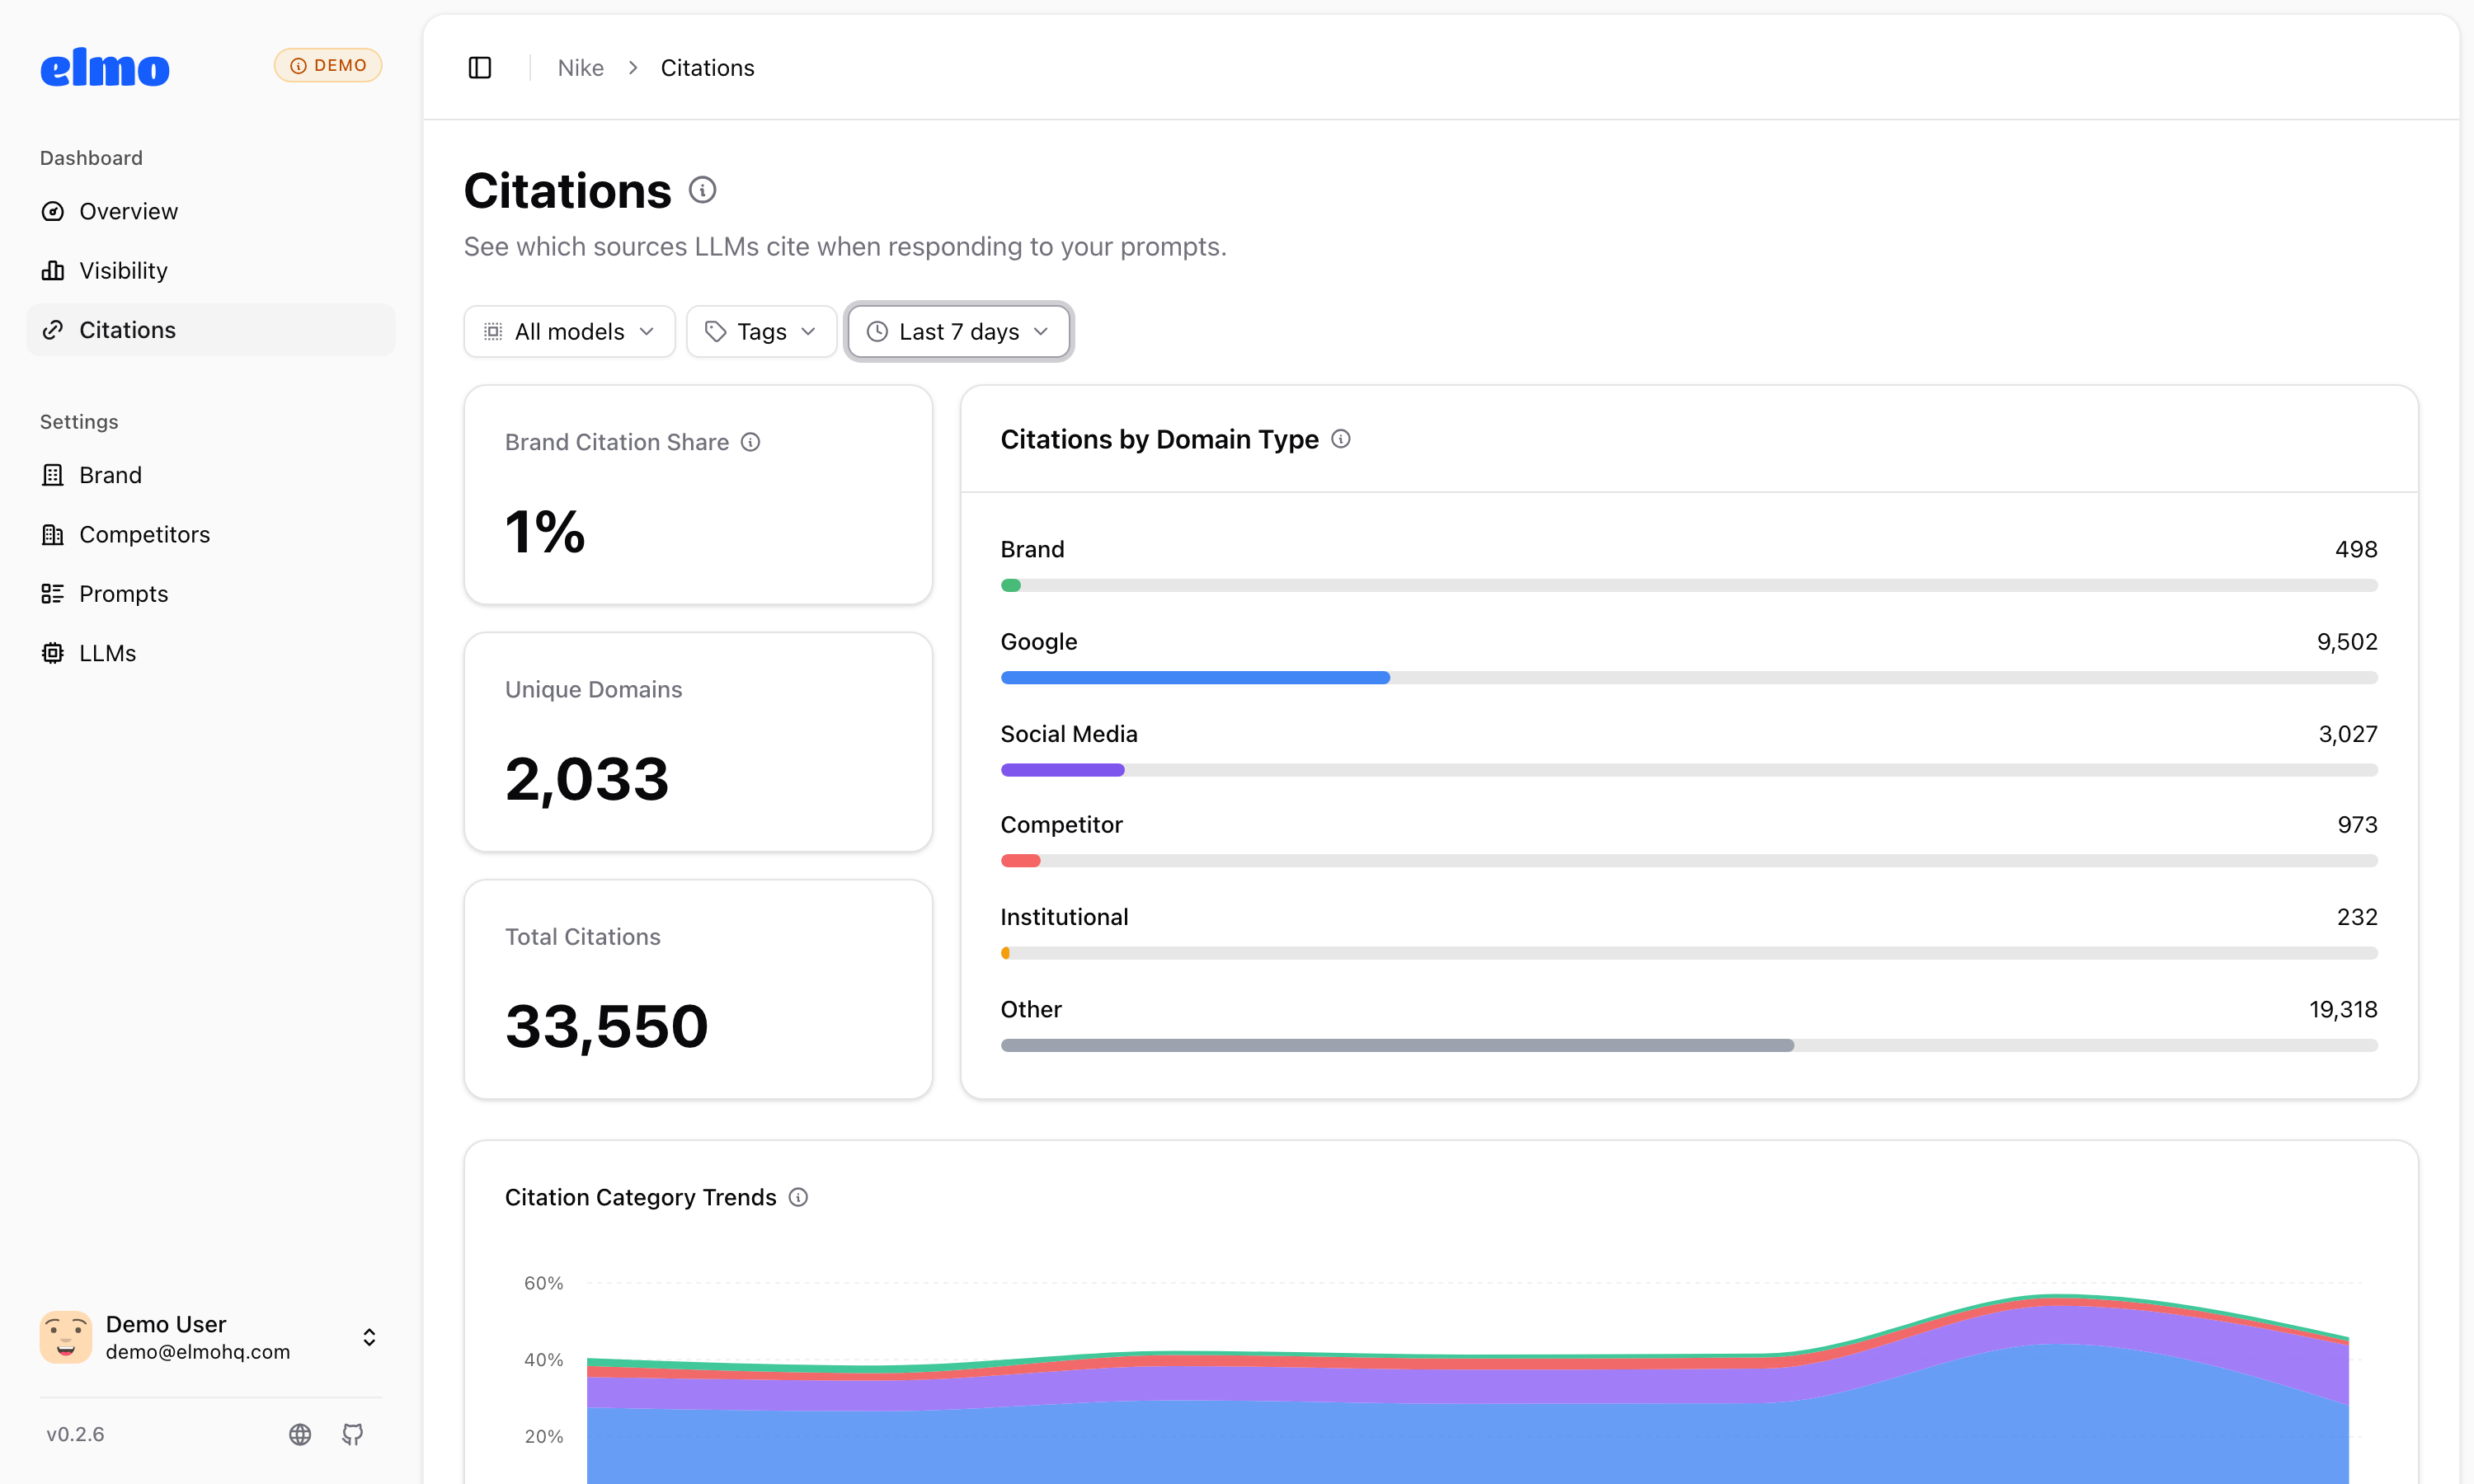Click the Social Media value 3,027
Viewport: 2474px width, 1484px height.
point(2348,734)
